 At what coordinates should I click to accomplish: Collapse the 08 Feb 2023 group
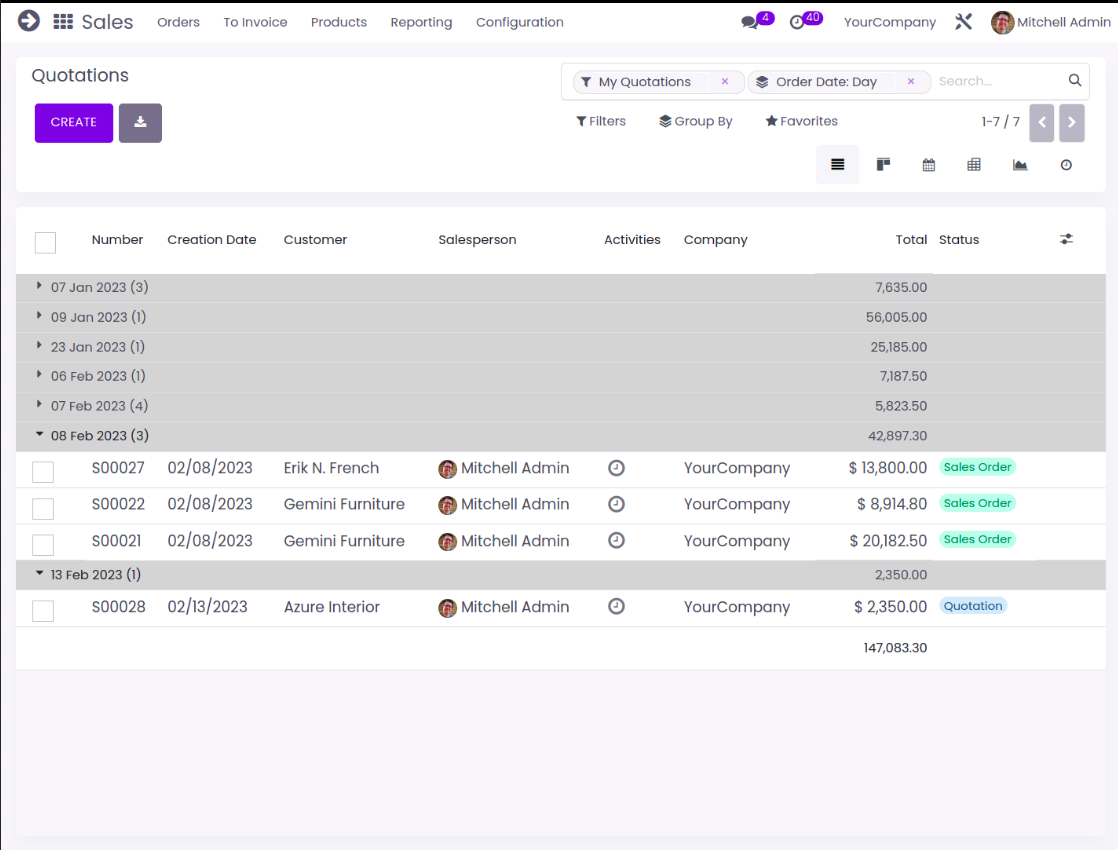click(x=90, y=436)
